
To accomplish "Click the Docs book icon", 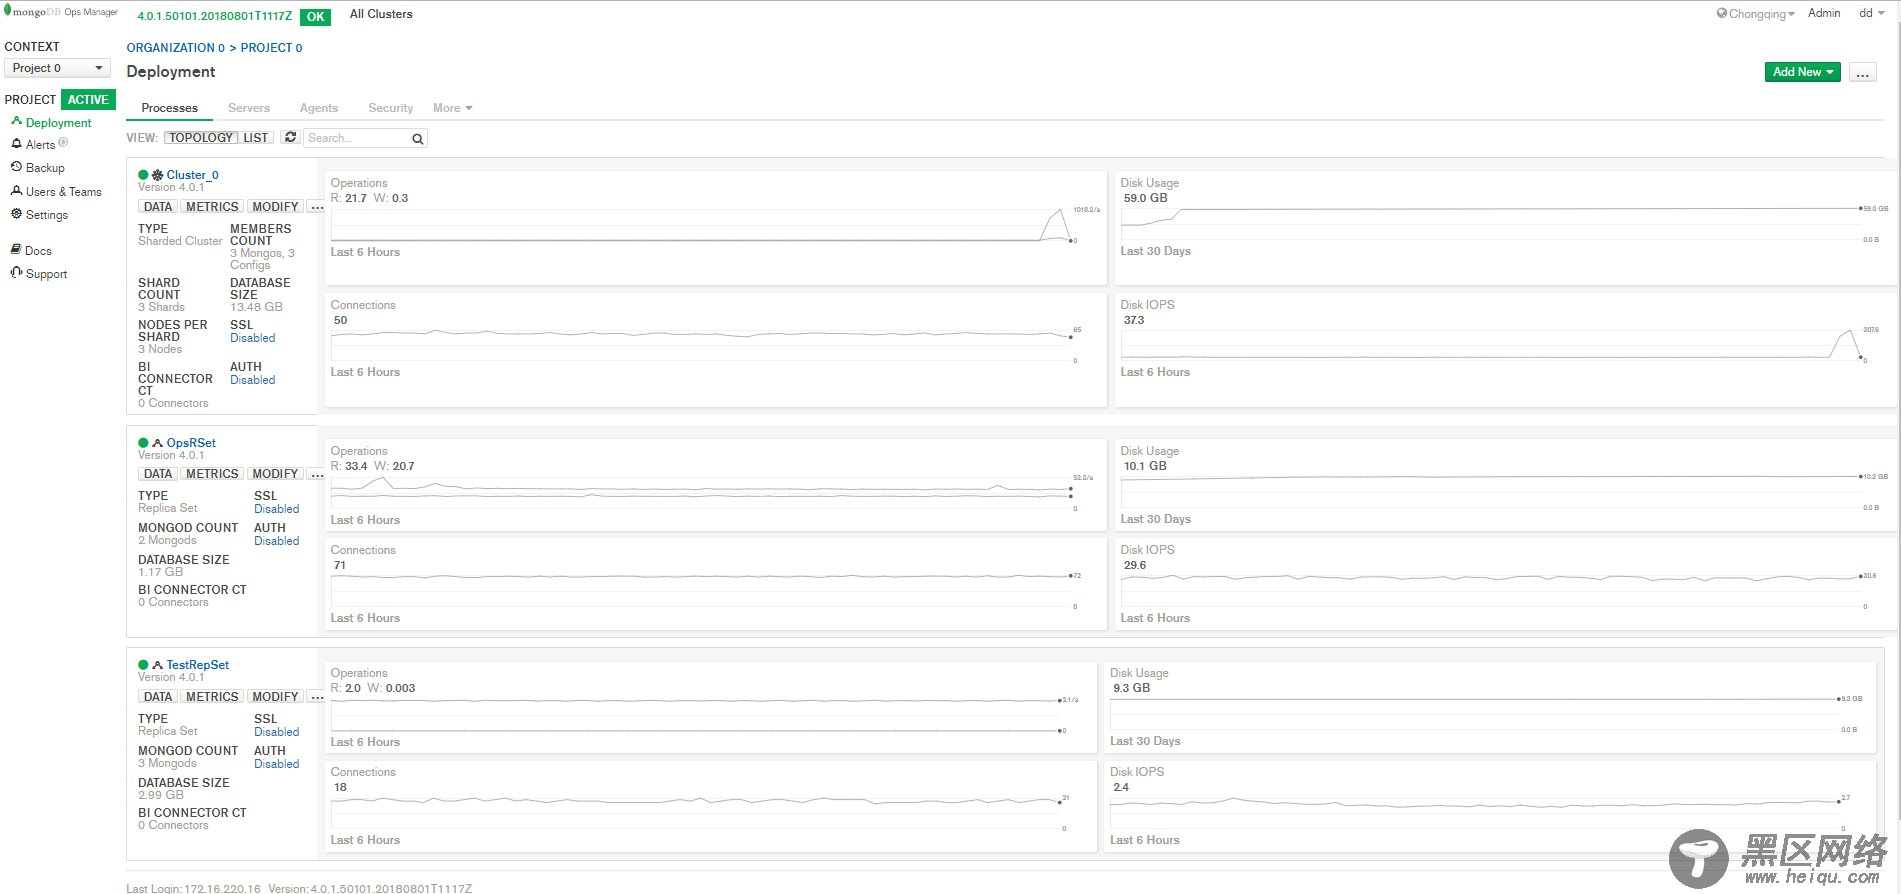I will tap(16, 249).
